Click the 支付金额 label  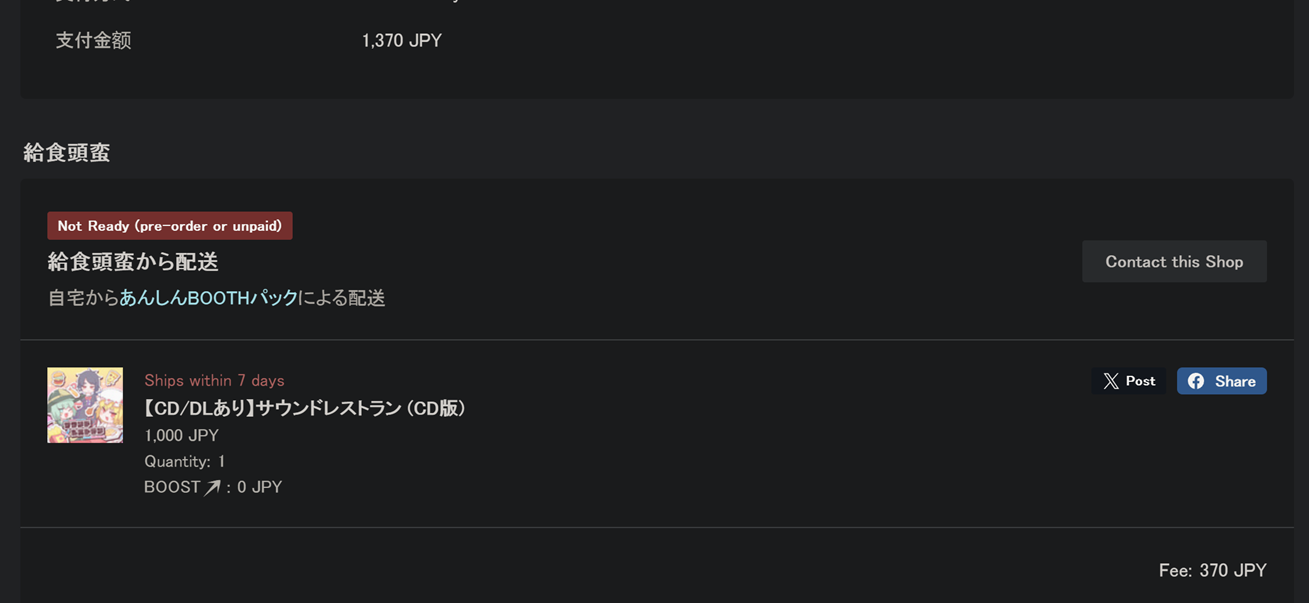(93, 41)
